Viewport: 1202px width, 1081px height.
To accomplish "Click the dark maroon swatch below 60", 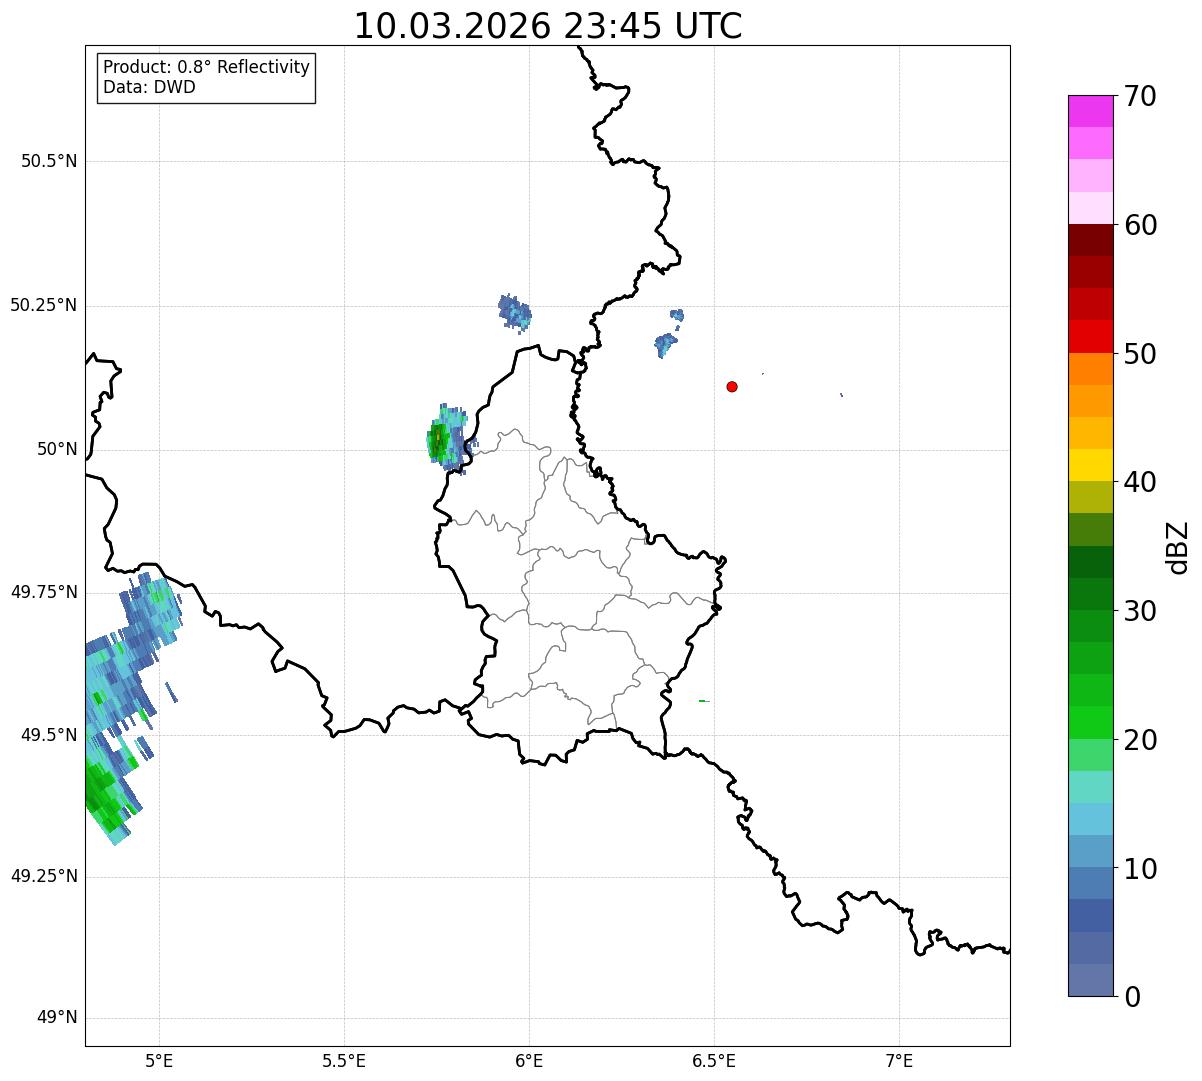I will click(x=1090, y=240).
